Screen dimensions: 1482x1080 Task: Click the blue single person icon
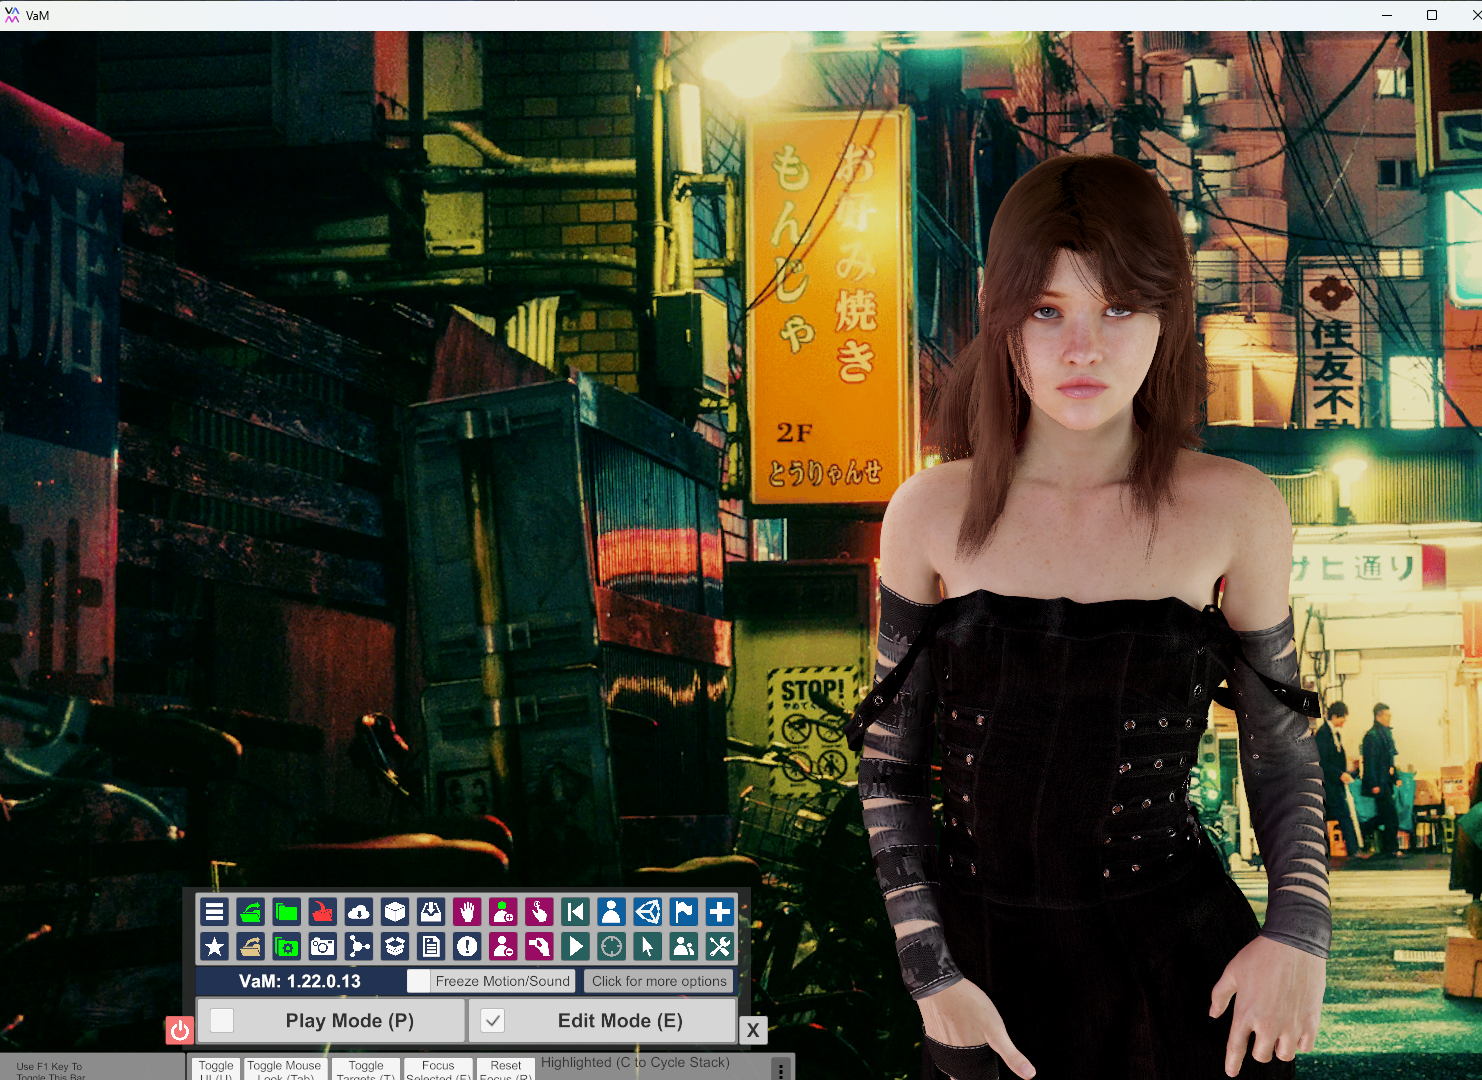[x=611, y=911]
